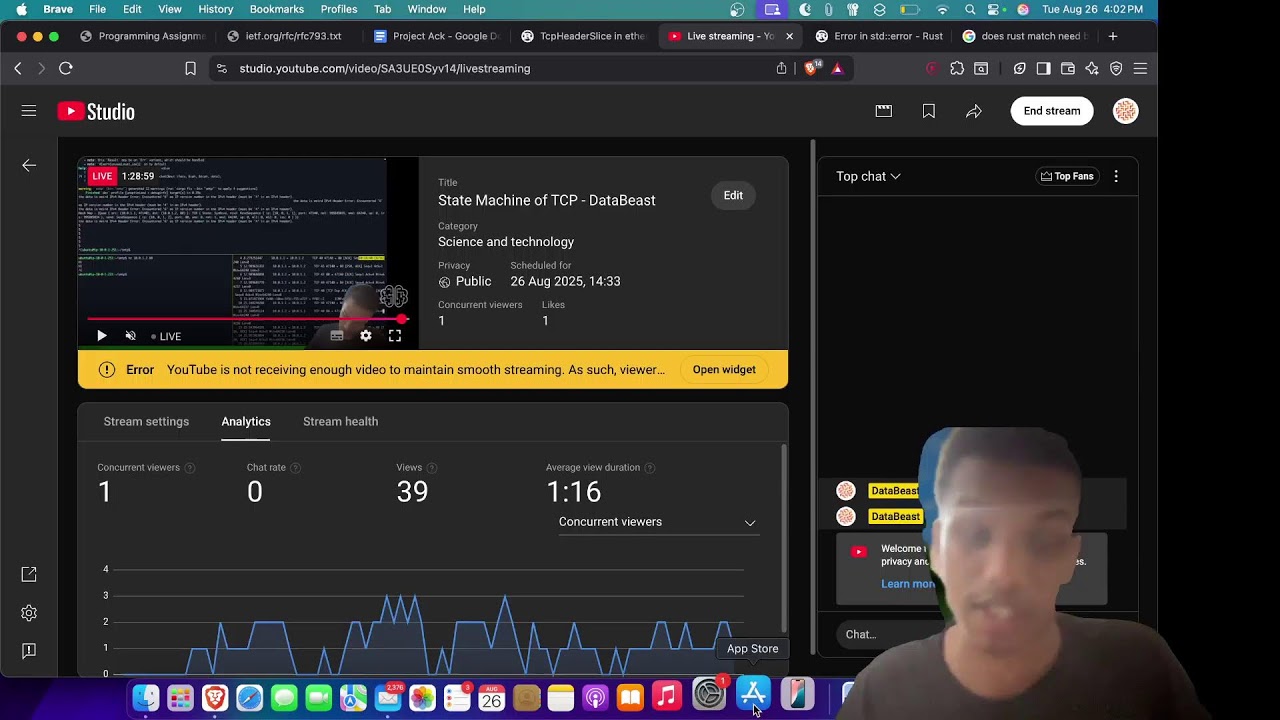
Task: Edit the stream title details
Action: tap(733, 195)
